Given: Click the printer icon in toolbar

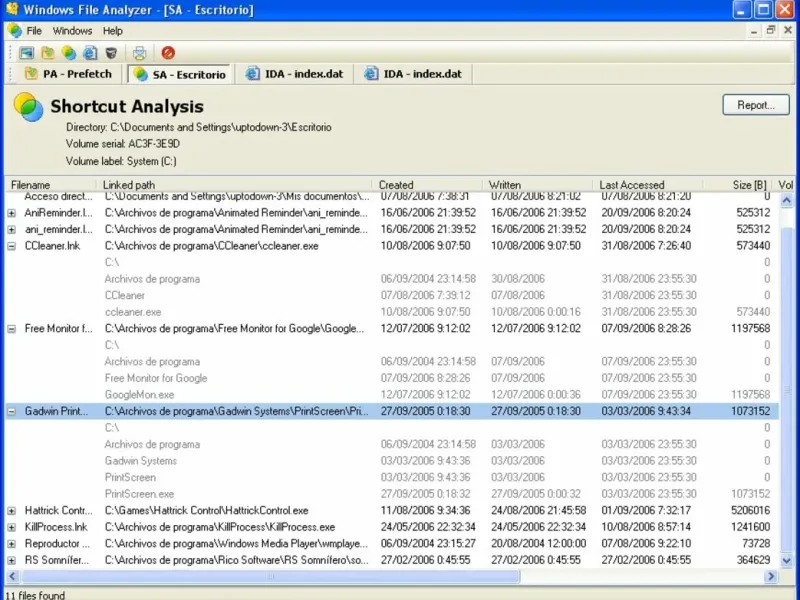Looking at the screenshot, I should pyautogui.click(x=139, y=53).
